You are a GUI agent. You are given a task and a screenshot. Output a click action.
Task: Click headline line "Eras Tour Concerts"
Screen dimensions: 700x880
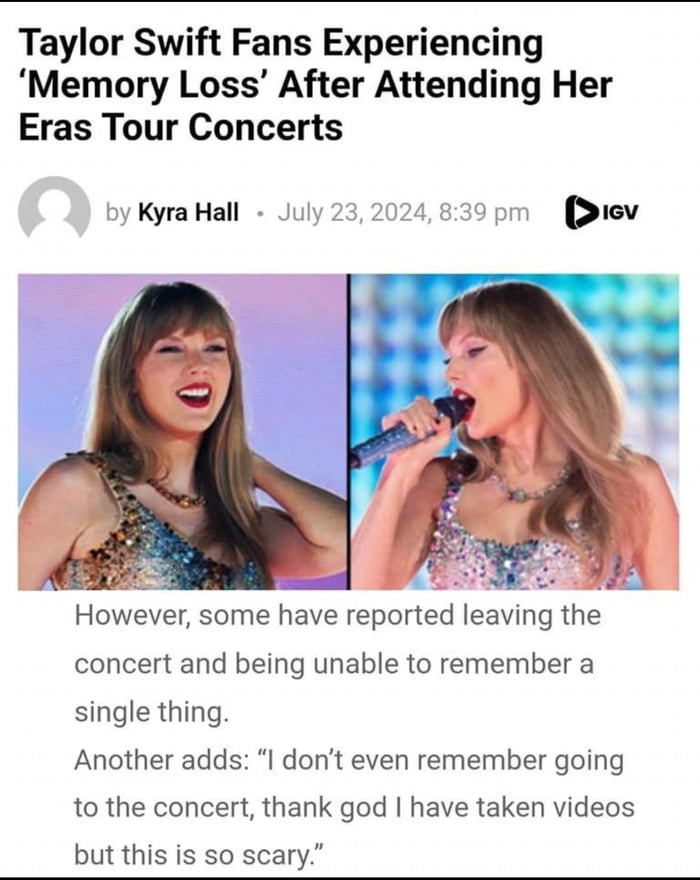tap(181, 127)
